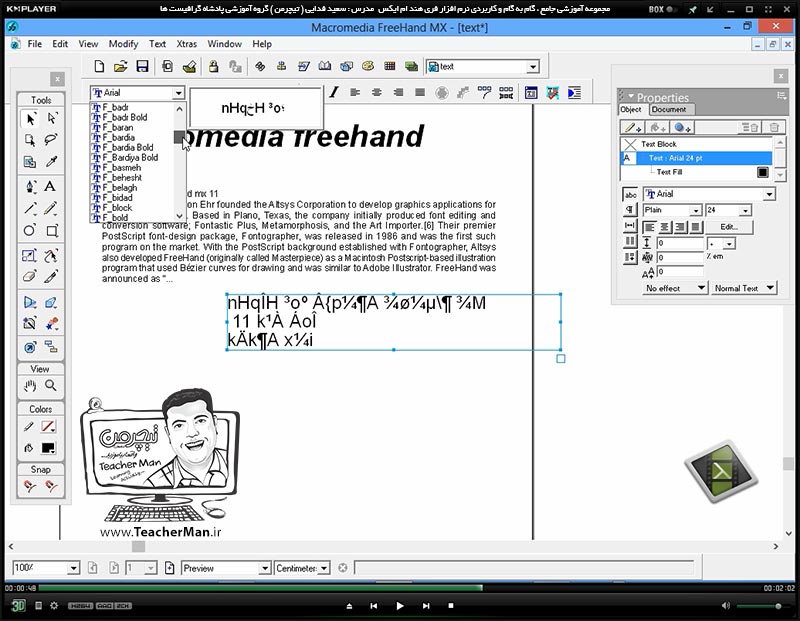Open the page name 'text' dropdown
The image size is (800, 621).
533,67
